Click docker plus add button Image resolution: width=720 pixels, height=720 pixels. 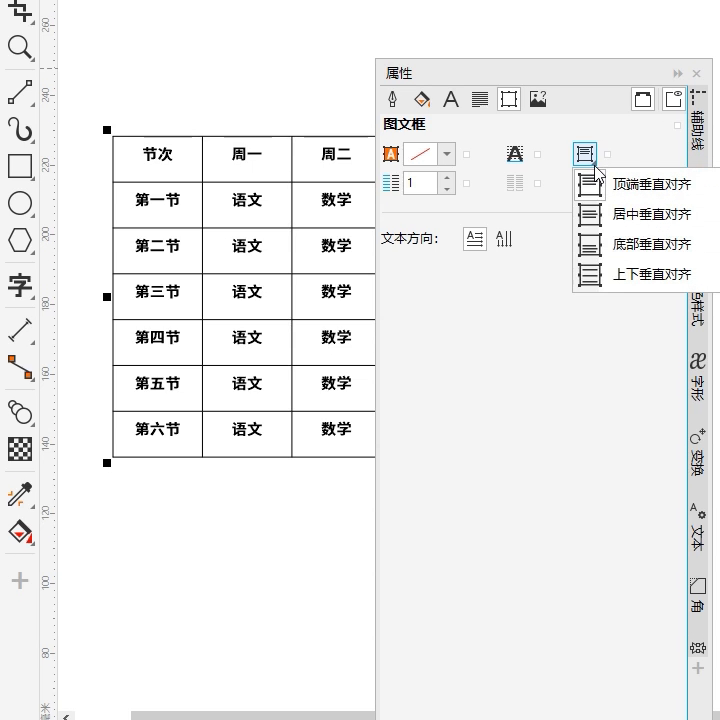click(x=698, y=668)
